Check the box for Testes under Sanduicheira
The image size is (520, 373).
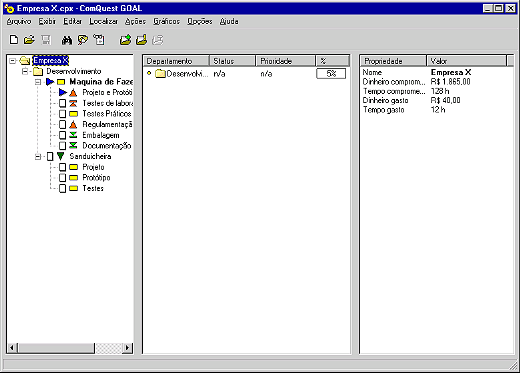pos(62,188)
